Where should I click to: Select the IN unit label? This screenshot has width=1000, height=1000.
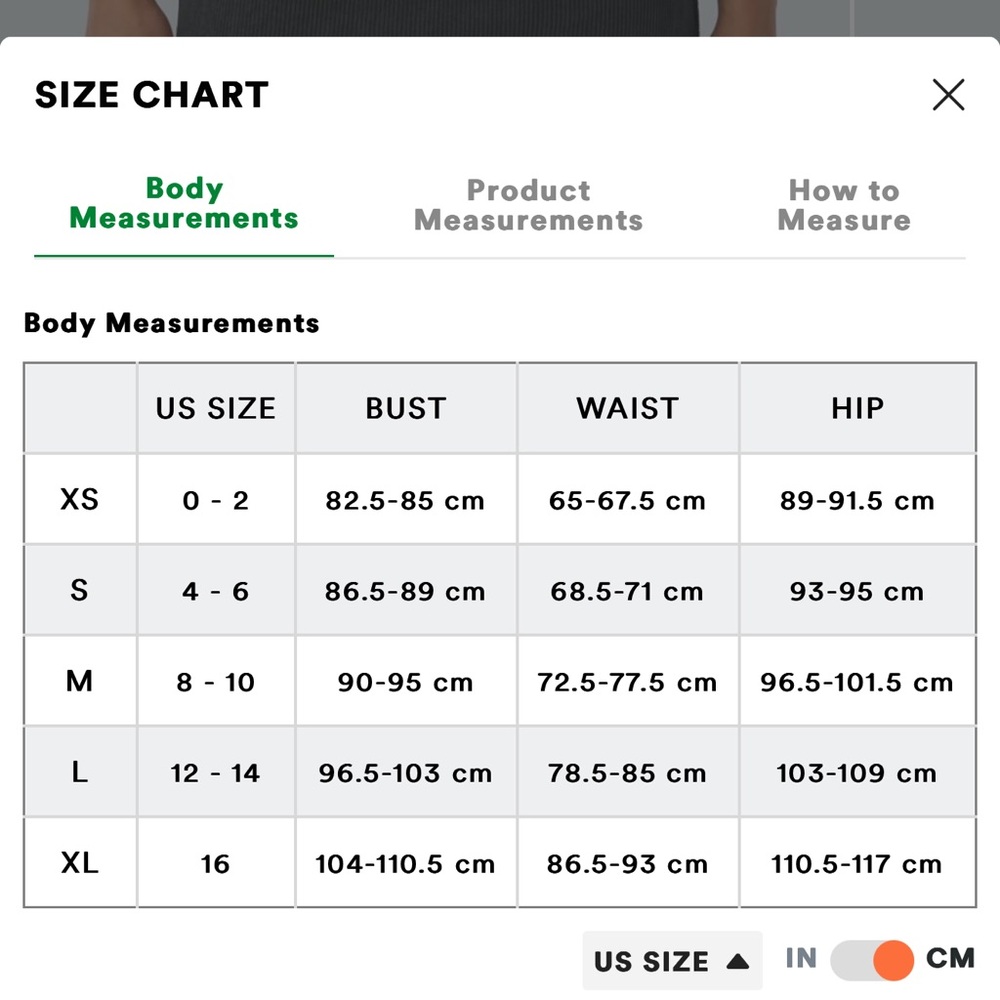tap(801, 958)
